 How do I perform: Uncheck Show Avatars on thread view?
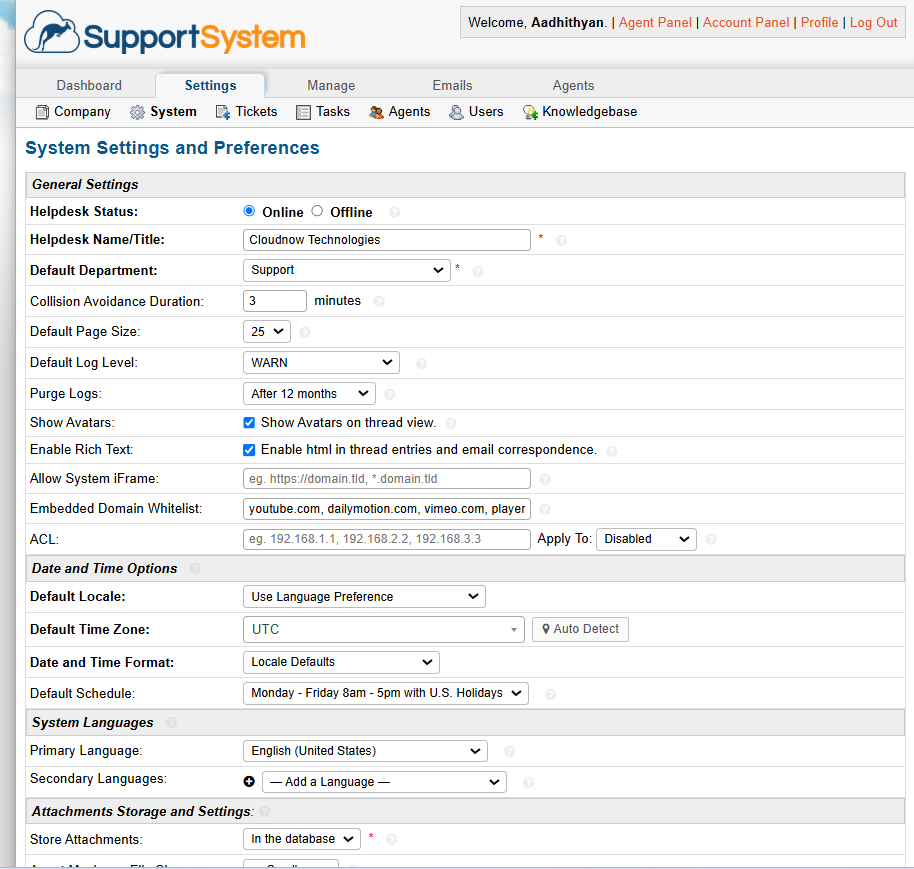click(248, 422)
